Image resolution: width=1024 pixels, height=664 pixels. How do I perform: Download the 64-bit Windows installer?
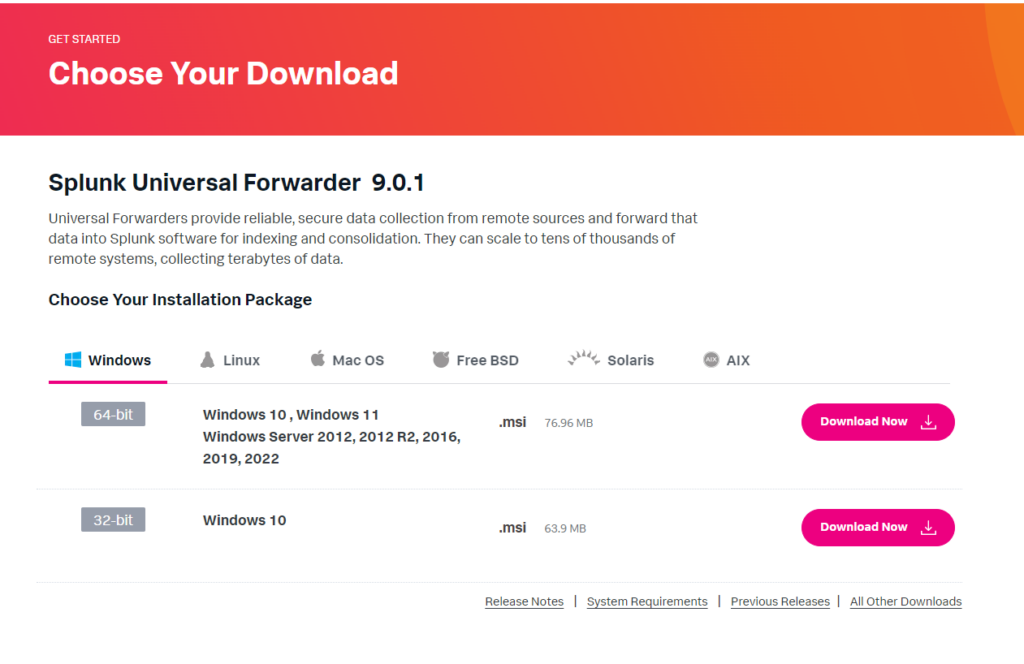click(x=877, y=421)
